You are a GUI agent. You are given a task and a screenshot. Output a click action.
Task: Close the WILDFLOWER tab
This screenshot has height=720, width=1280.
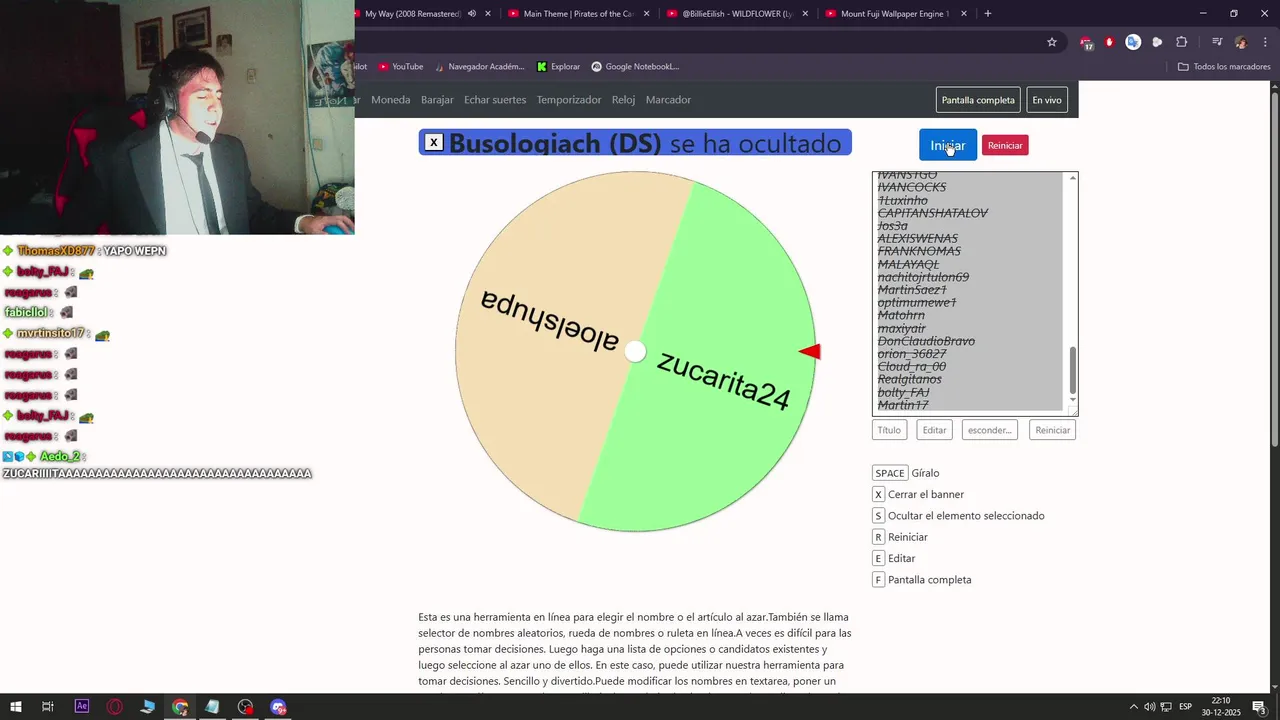(x=805, y=14)
